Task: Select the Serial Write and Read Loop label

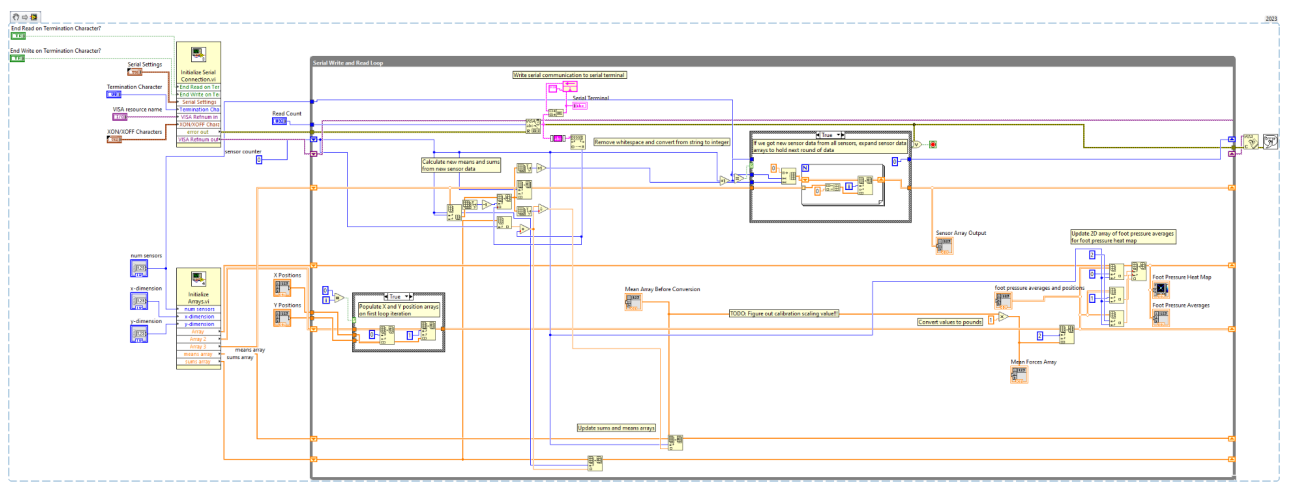Action: (x=347, y=63)
